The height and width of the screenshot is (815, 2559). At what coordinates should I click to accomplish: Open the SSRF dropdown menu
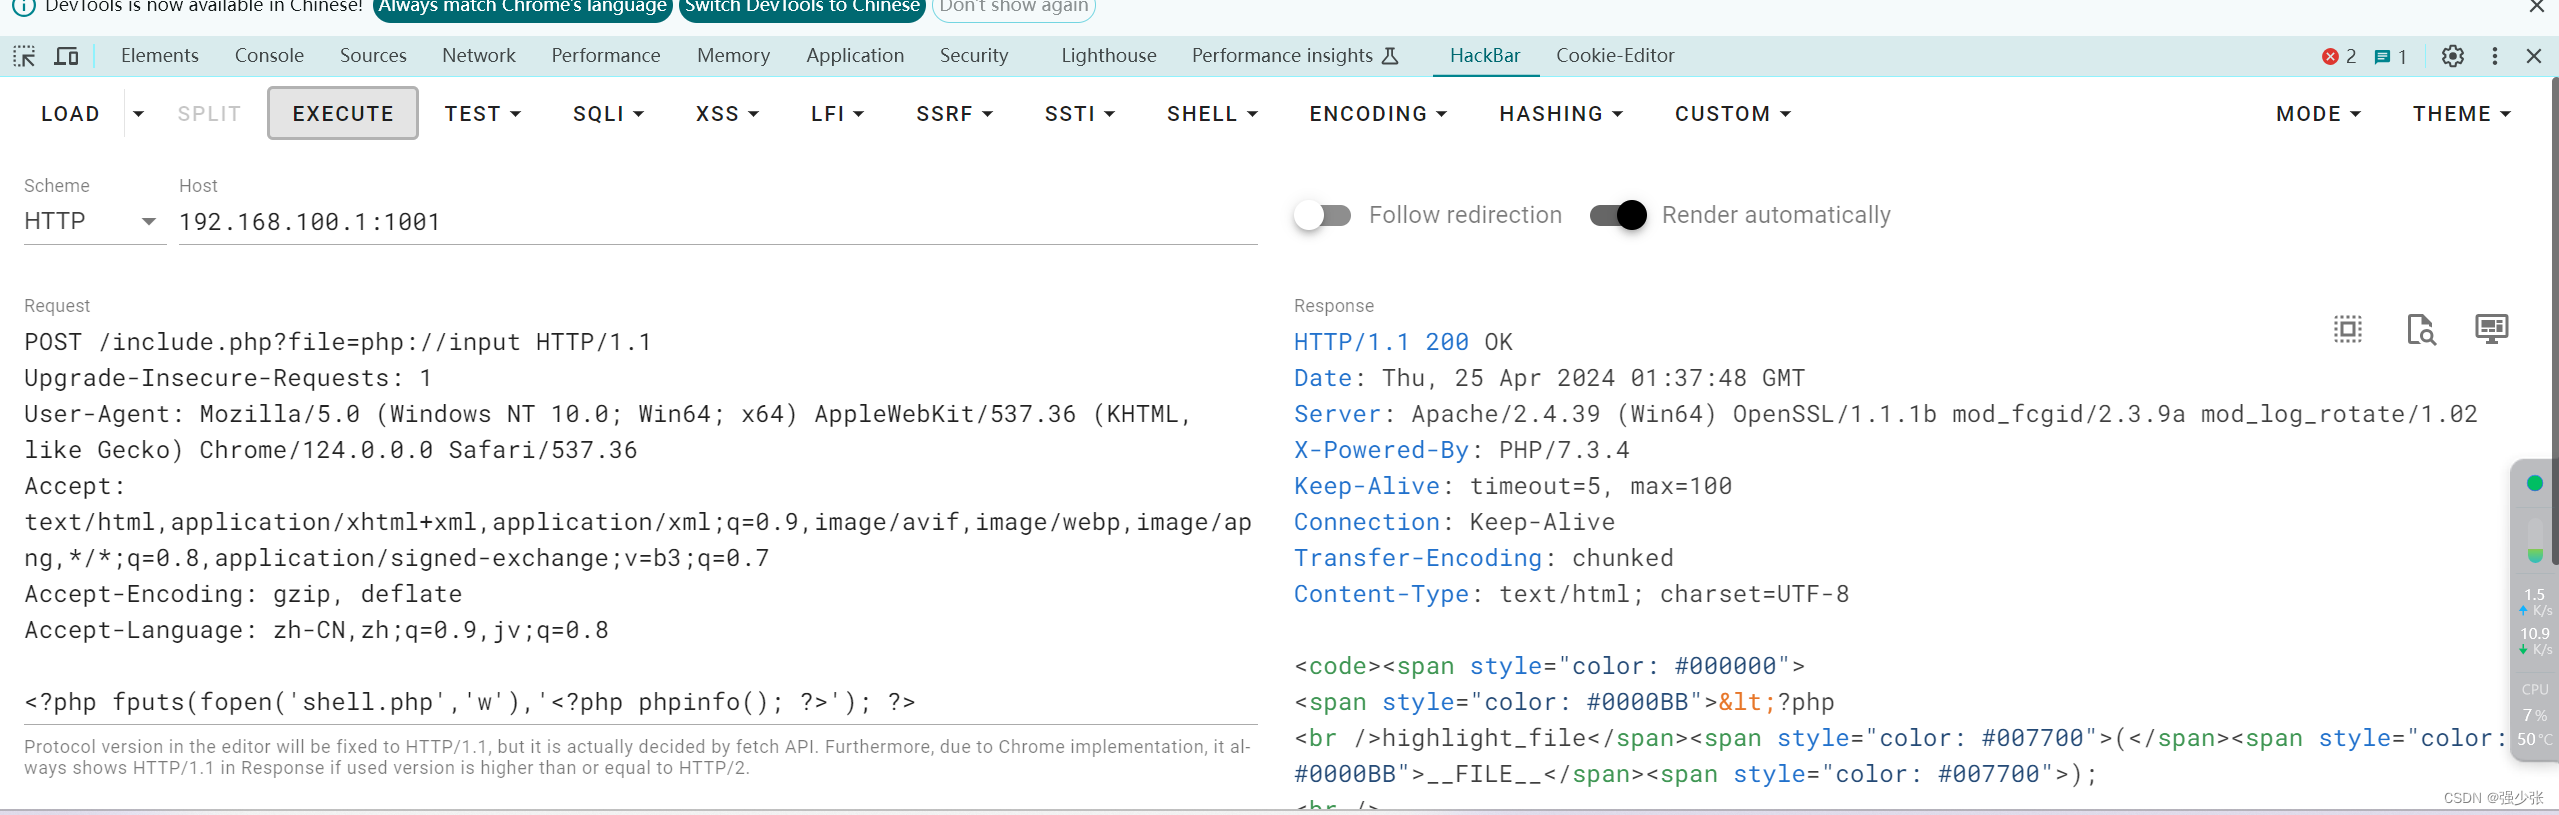[x=954, y=114]
